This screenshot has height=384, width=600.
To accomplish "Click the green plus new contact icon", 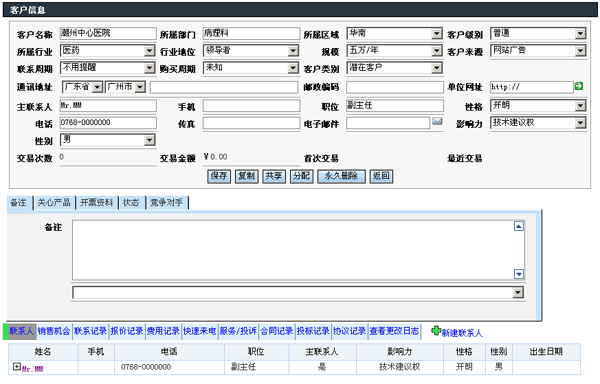I will pyautogui.click(x=436, y=330).
